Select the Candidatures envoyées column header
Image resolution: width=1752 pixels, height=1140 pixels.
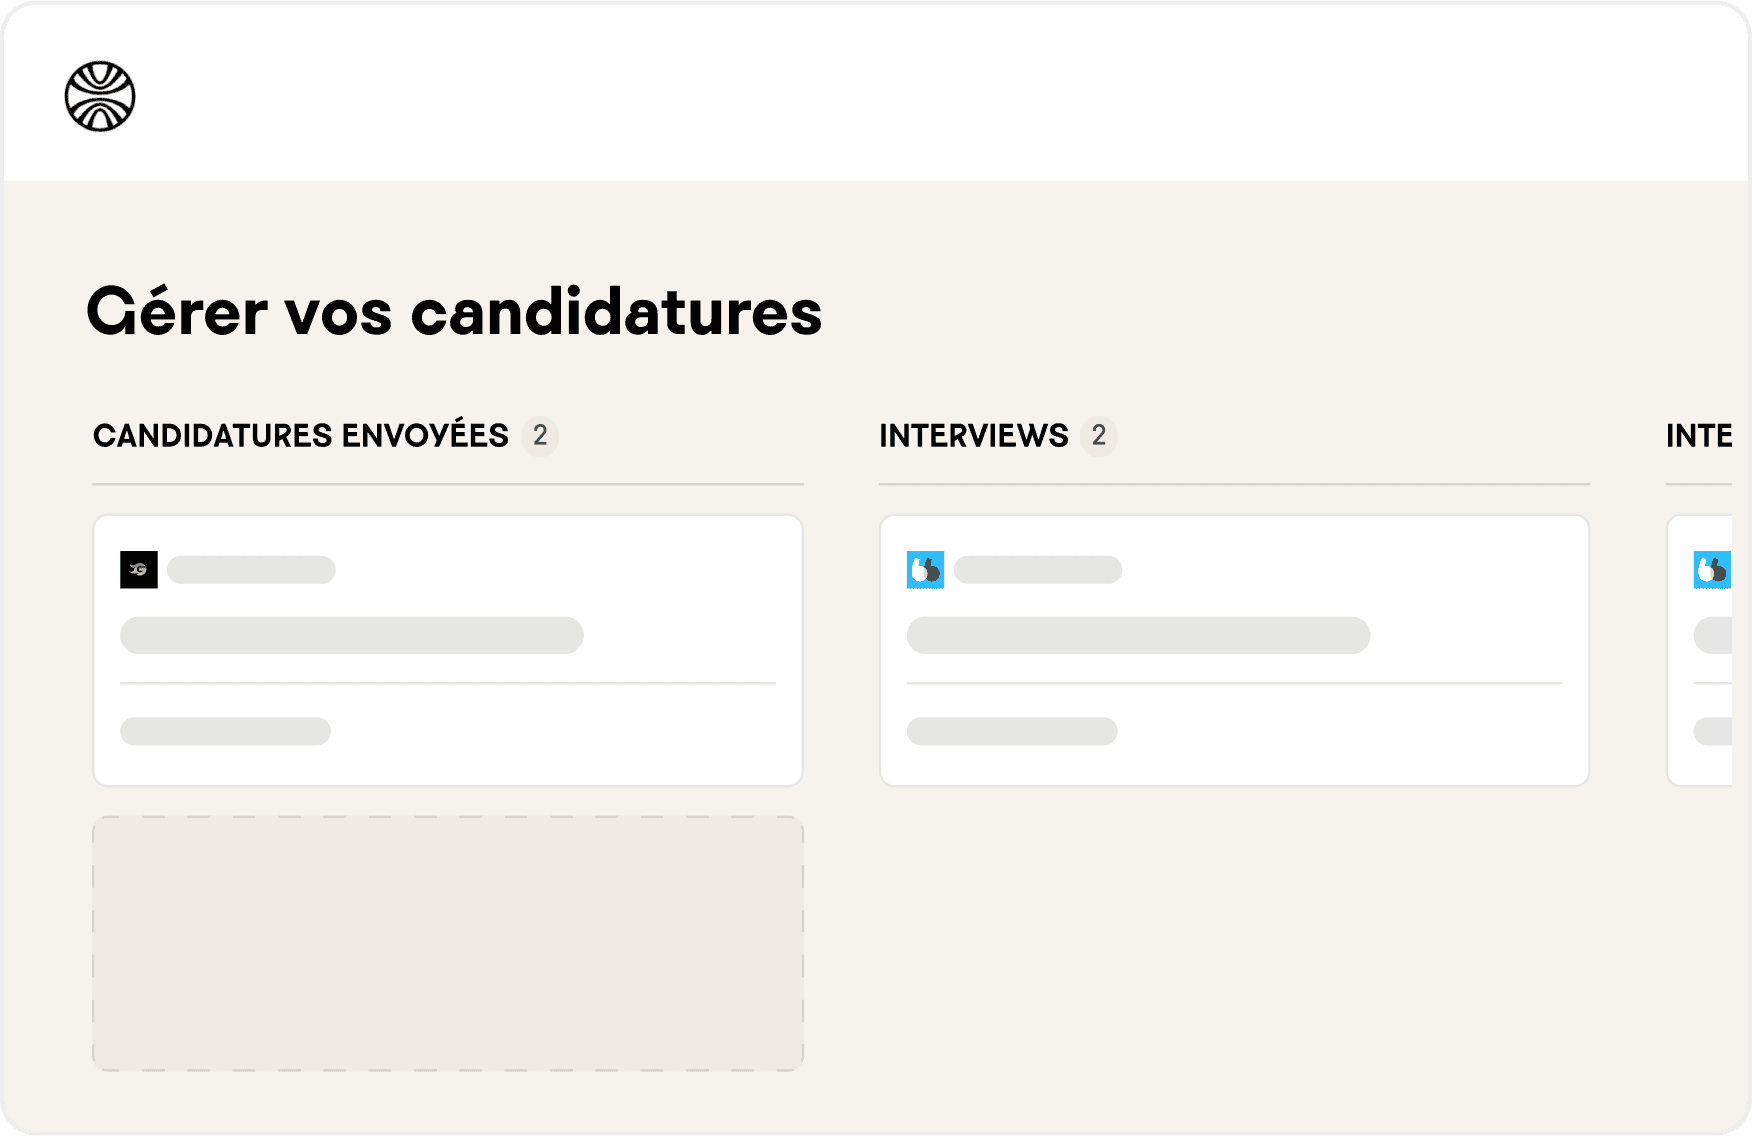point(301,436)
